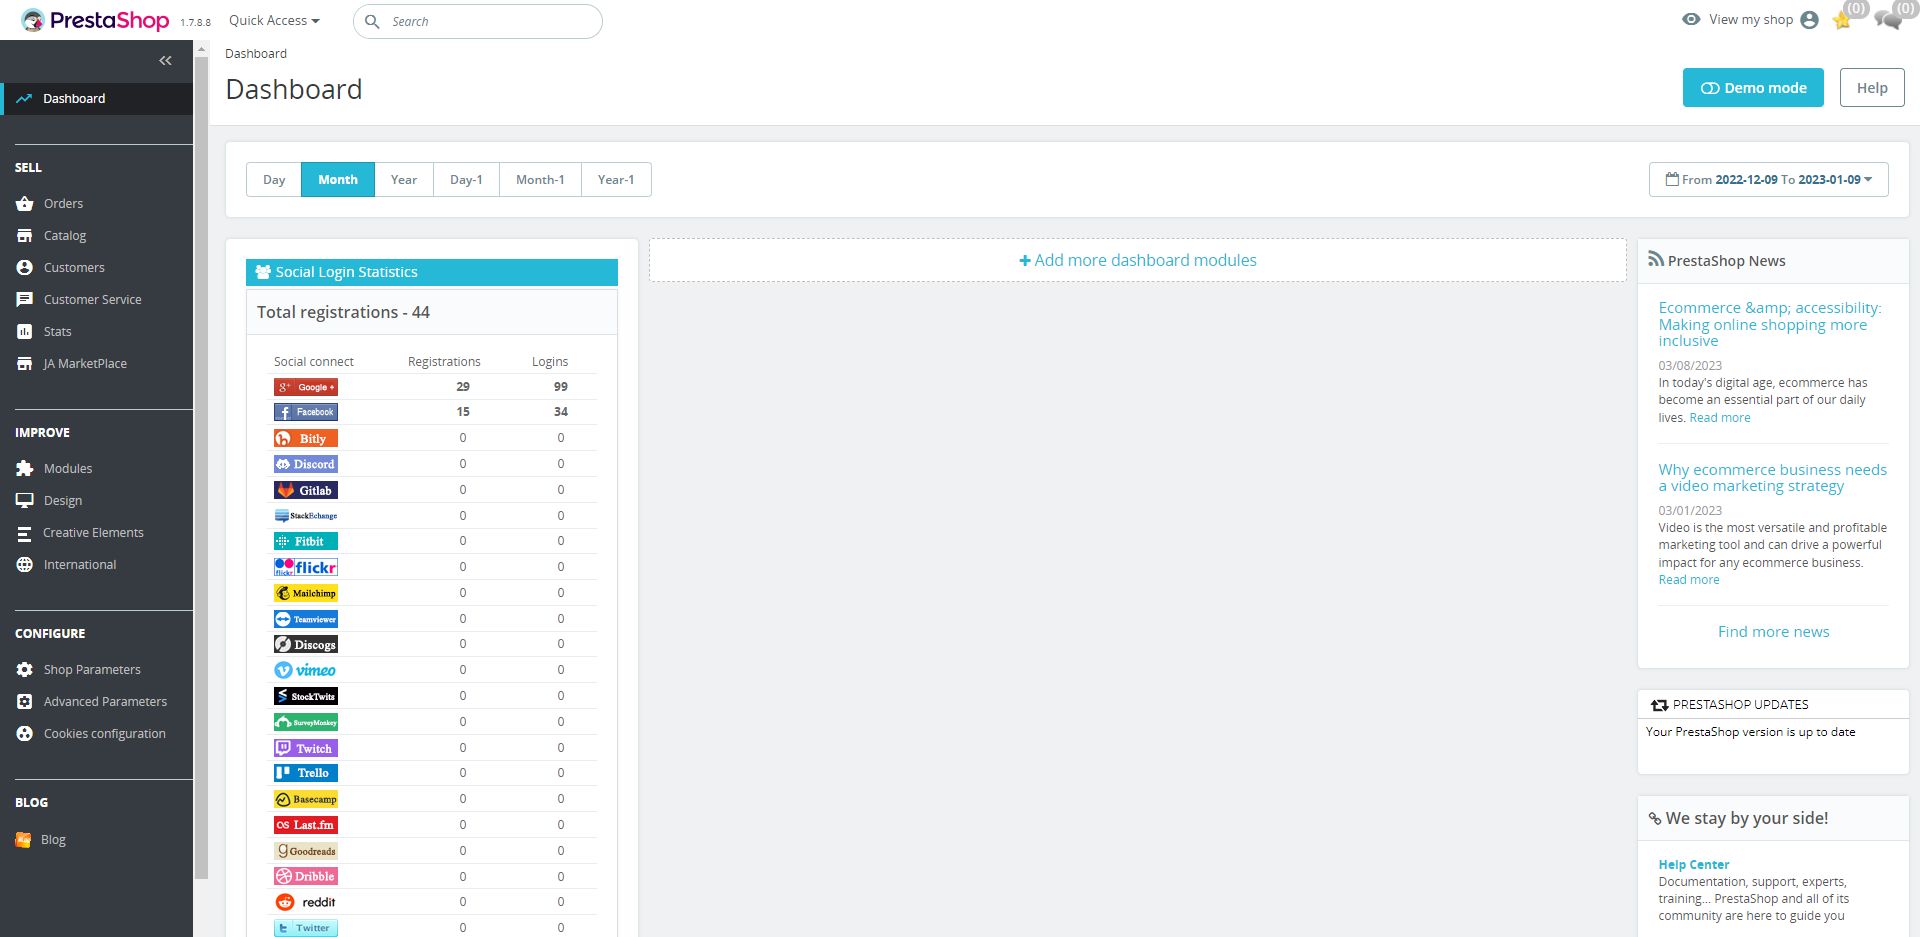Viewport: 1920px width, 937px height.
Task: Click the Advanced Parameters icon
Action: 25,702
